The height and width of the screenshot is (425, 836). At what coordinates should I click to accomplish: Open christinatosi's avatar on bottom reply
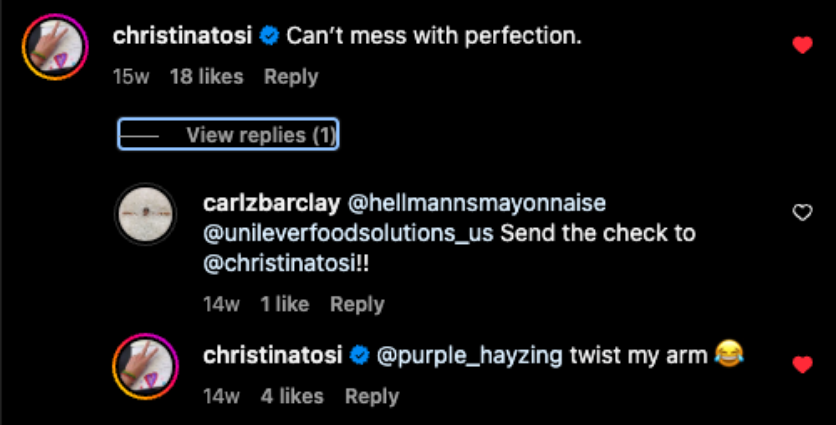point(147,365)
